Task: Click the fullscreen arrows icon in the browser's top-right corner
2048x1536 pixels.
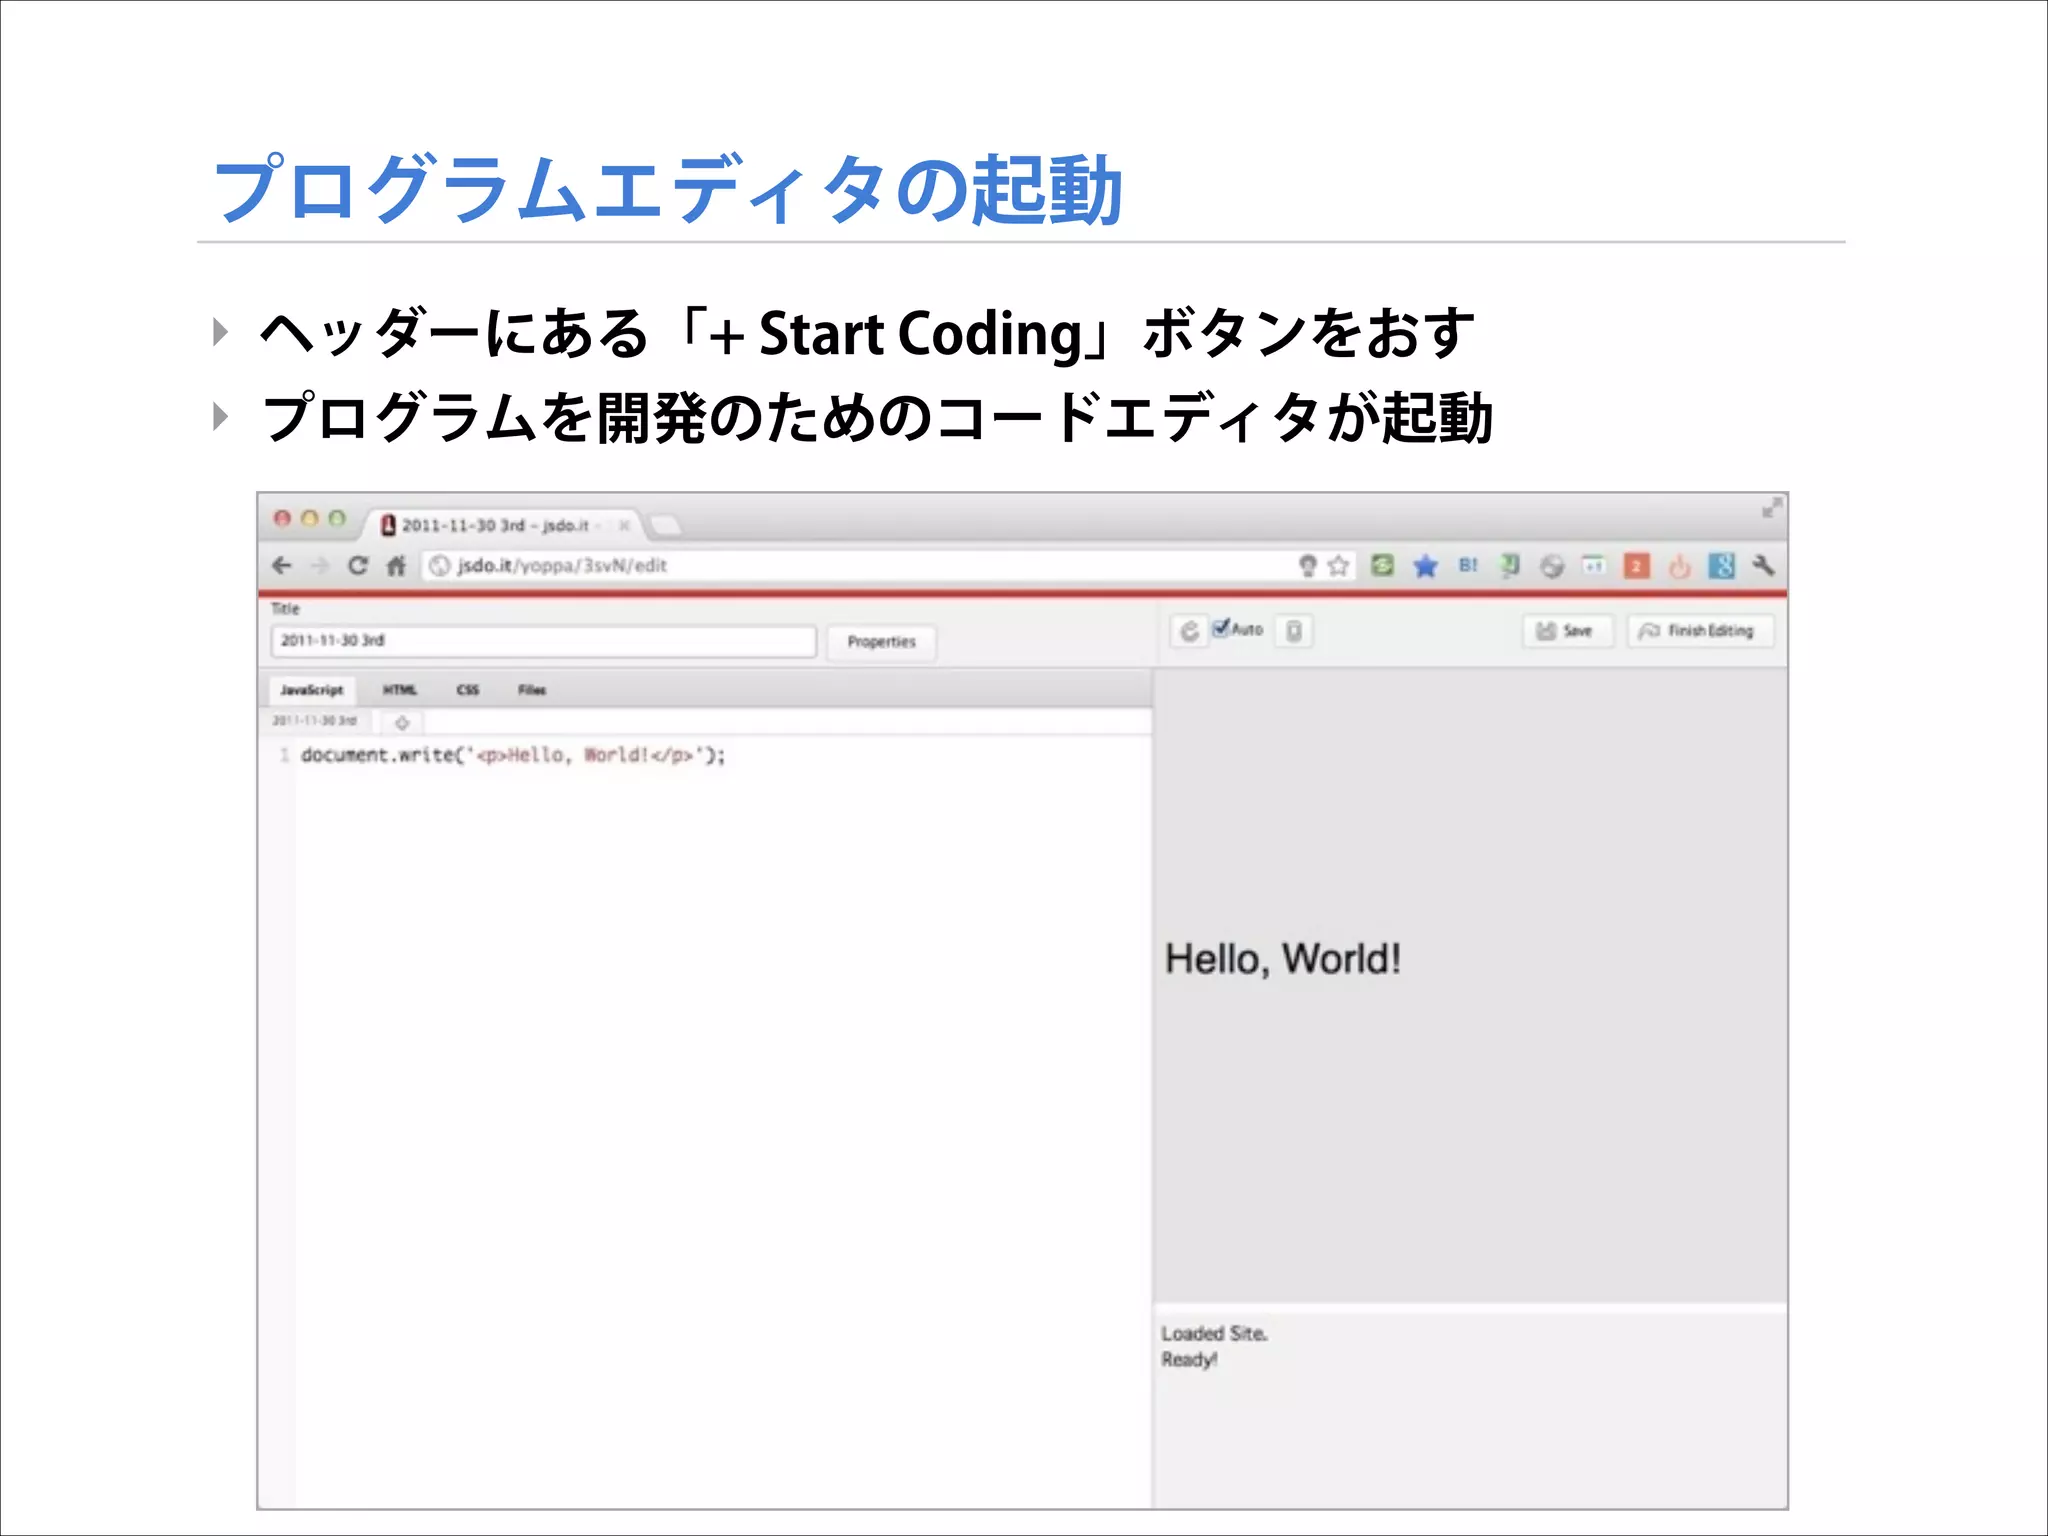Action: point(1771,508)
